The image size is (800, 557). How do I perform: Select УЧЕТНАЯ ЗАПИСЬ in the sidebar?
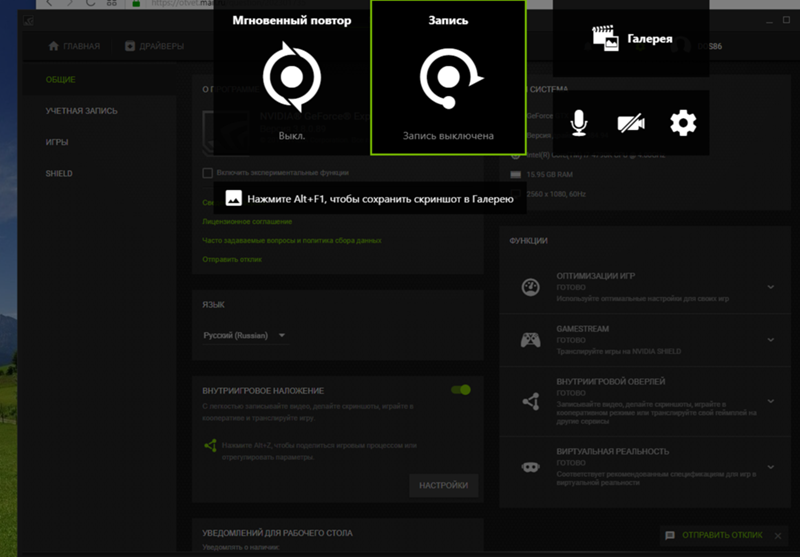(x=81, y=111)
